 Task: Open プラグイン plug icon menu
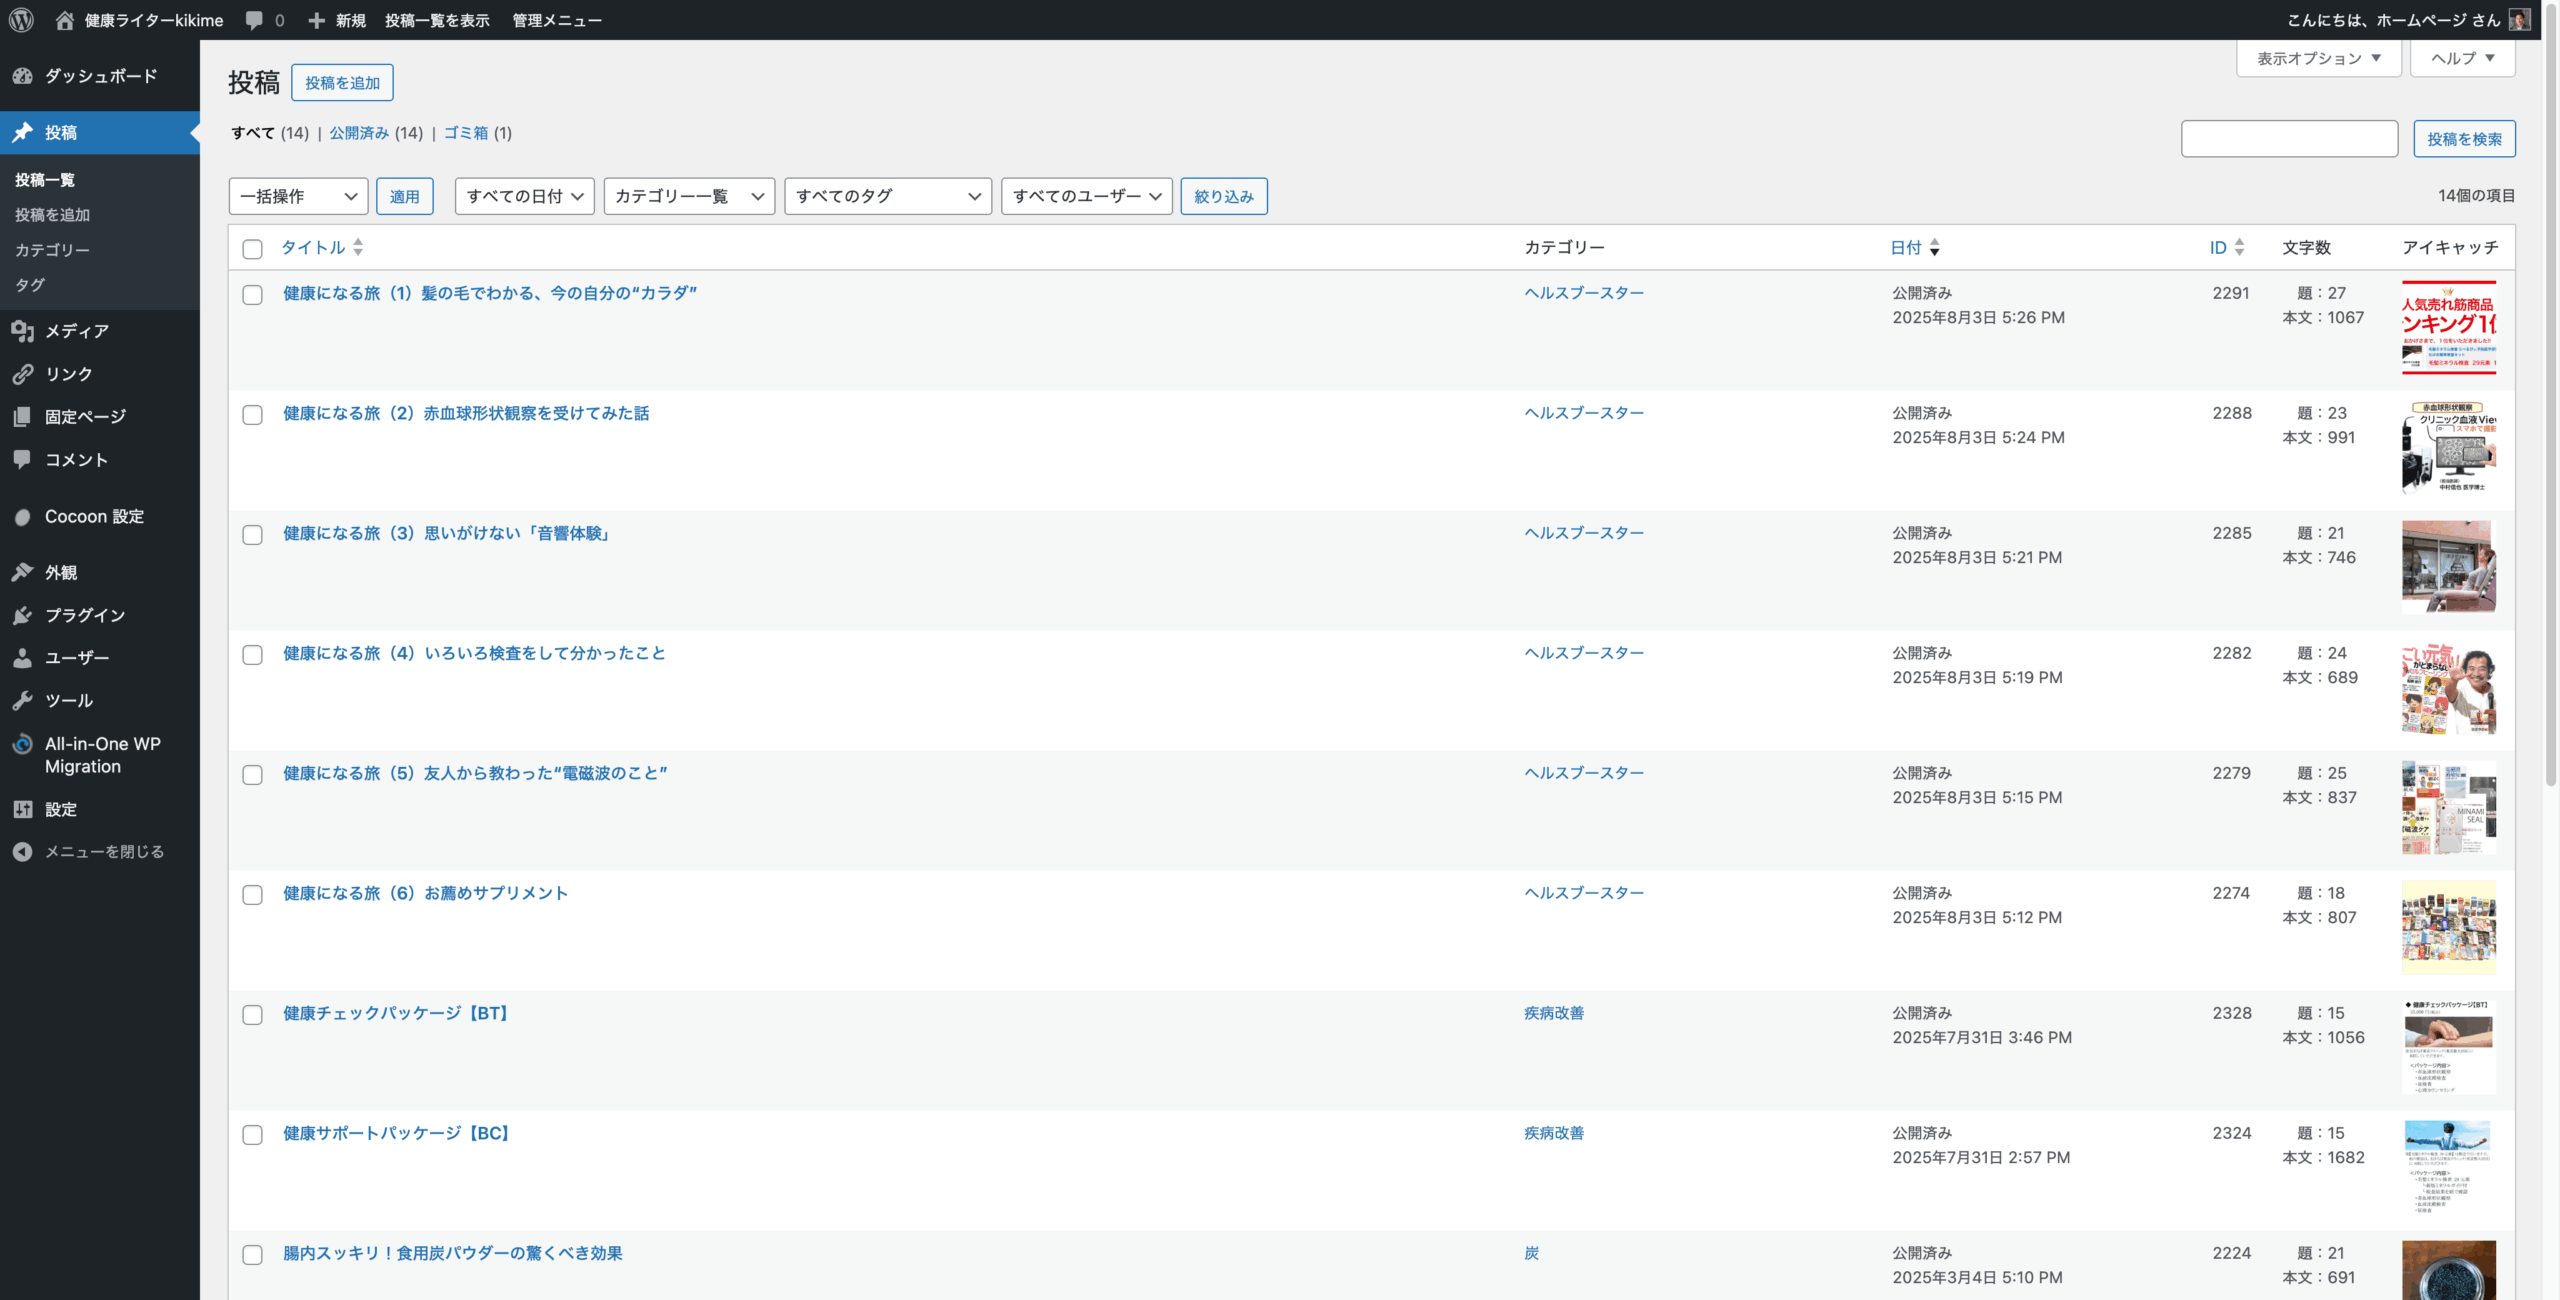tap(22, 615)
